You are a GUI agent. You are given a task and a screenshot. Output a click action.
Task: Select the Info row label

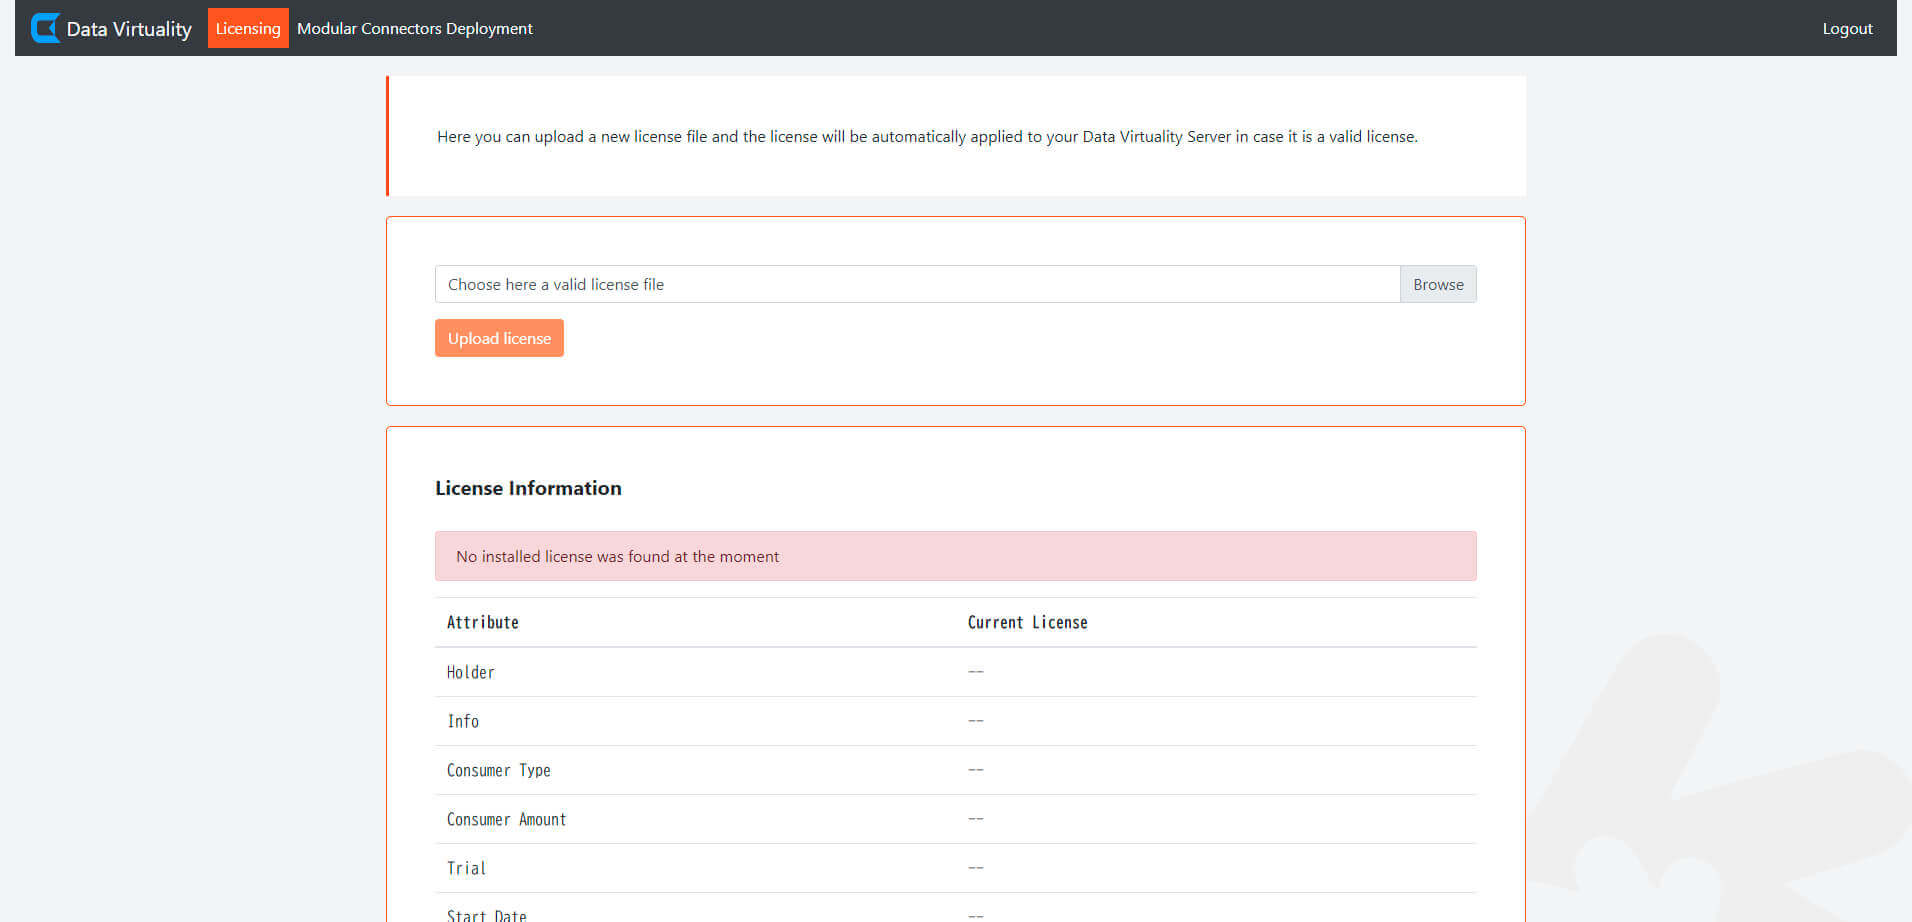[463, 721]
